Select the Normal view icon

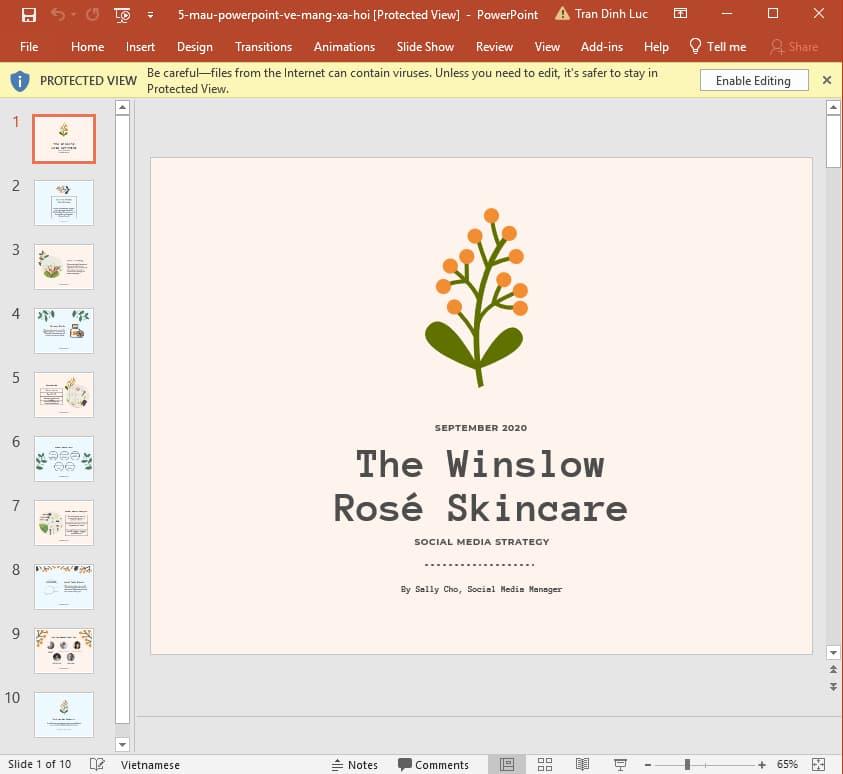[505, 764]
